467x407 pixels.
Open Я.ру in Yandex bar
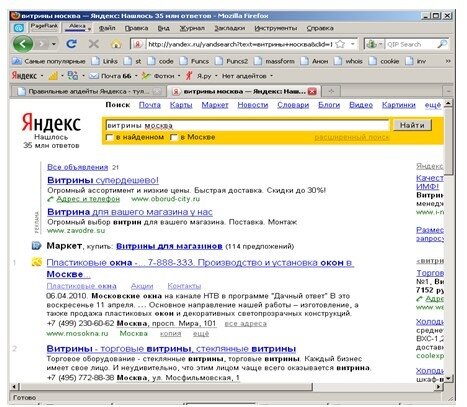(x=199, y=76)
